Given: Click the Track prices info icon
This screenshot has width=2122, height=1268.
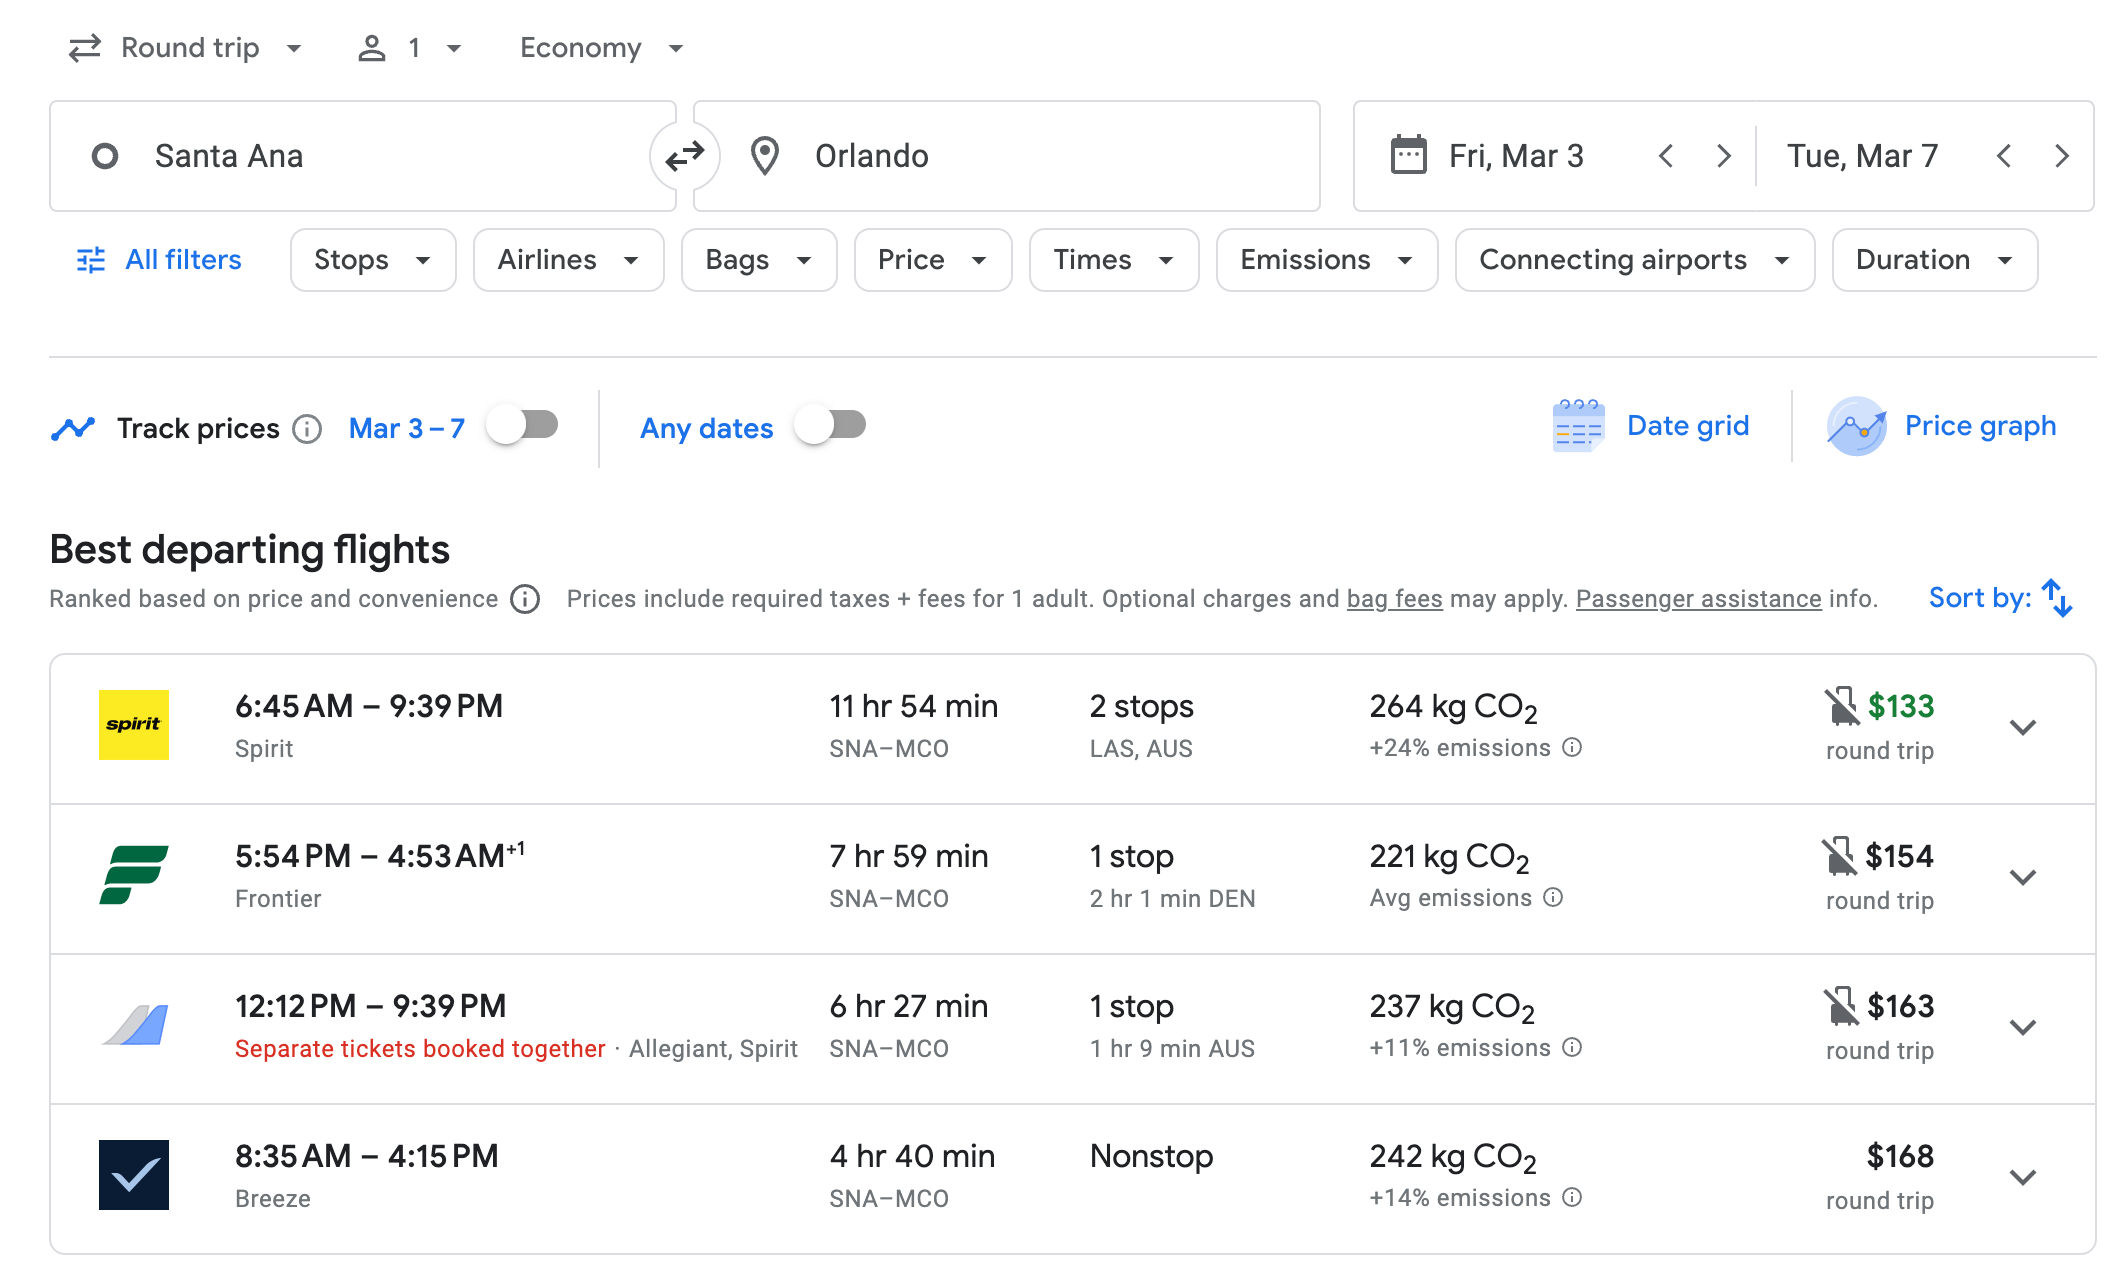Looking at the screenshot, I should (x=307, y=429).
